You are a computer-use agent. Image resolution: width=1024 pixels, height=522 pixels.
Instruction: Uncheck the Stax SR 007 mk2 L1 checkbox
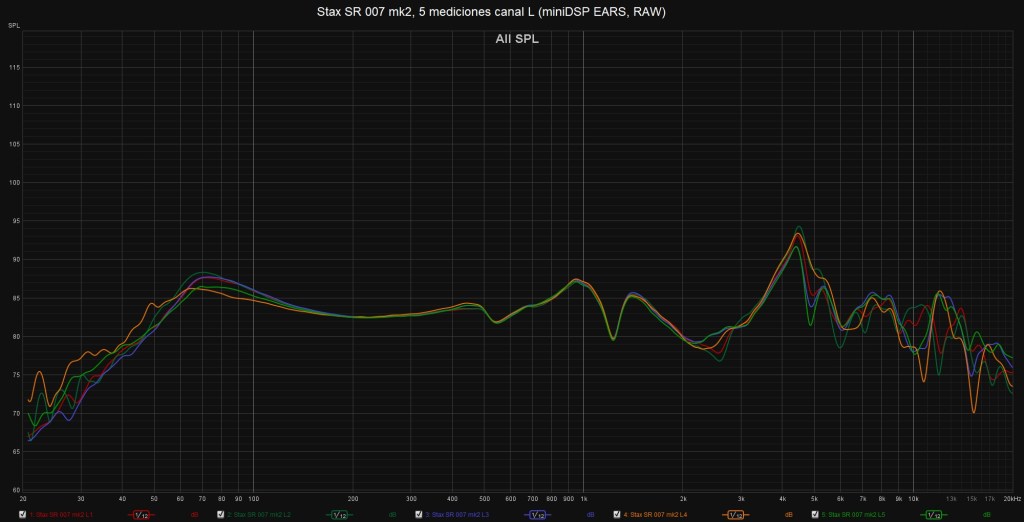pos(22,515)
